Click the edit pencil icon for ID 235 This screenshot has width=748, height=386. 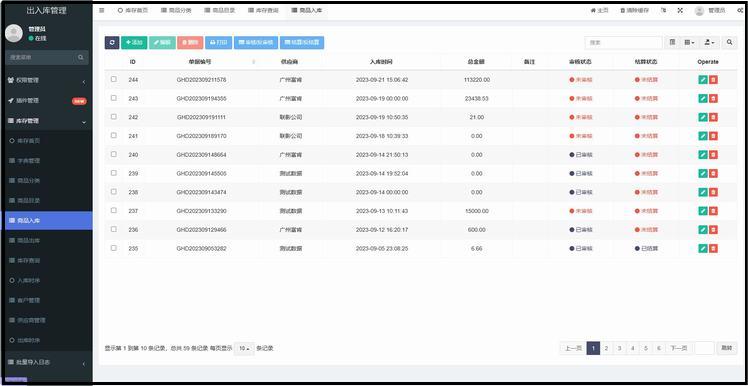pos(703,248)
